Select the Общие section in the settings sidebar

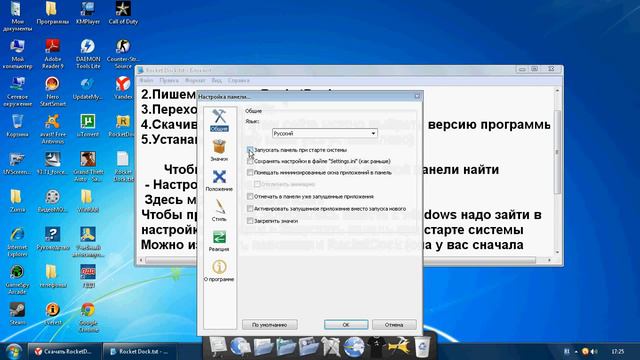pos(219,120)
